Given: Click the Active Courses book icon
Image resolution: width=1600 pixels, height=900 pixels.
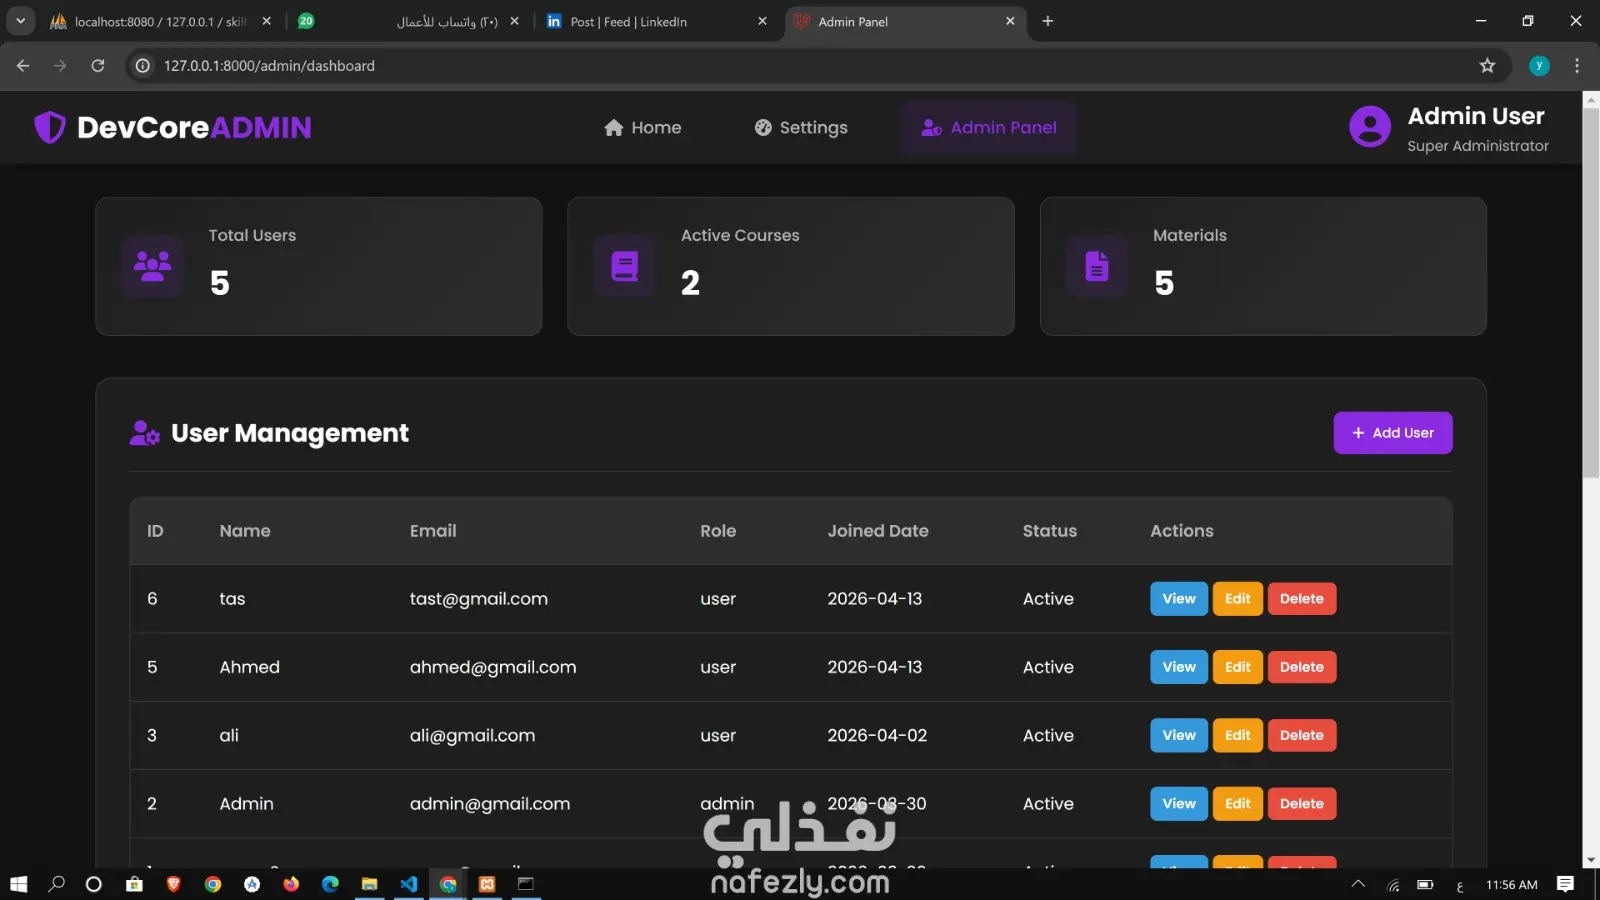Looking at the screenshot, I should click(x=625, y=266).
